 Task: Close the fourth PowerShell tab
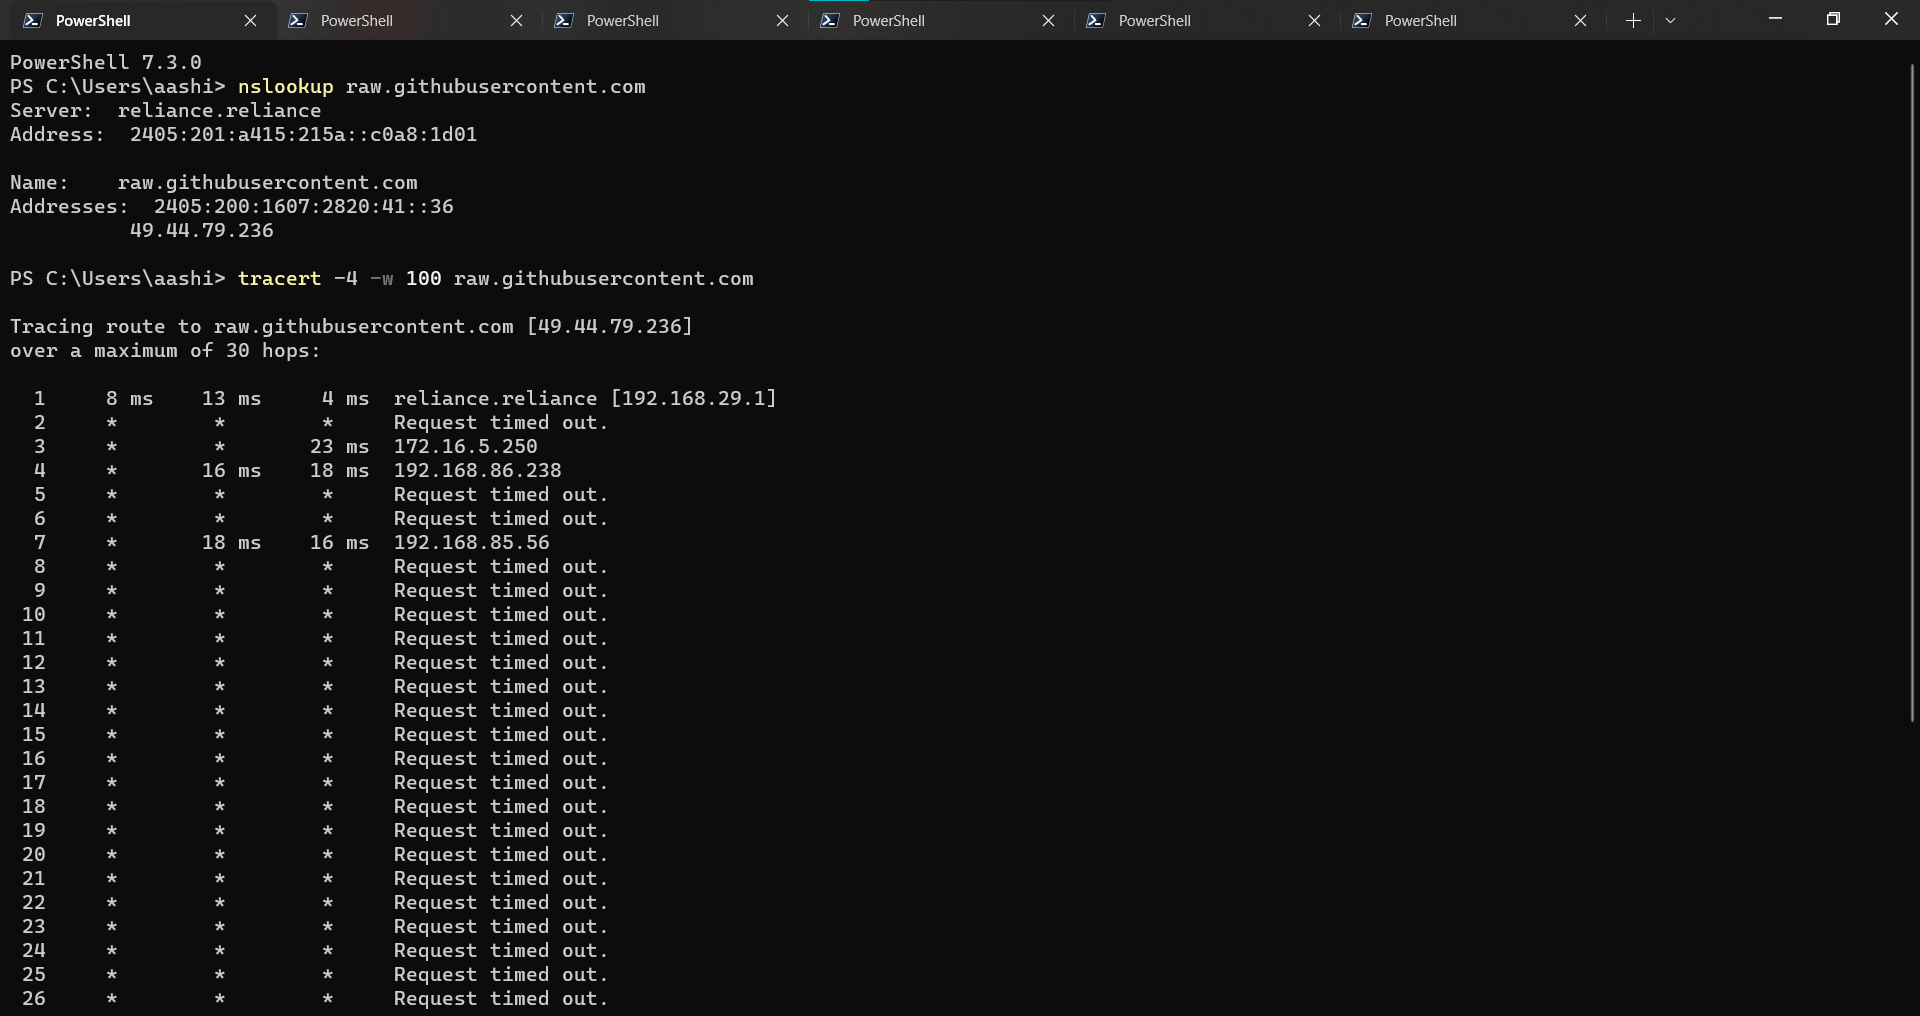[x=1048, y=20]
